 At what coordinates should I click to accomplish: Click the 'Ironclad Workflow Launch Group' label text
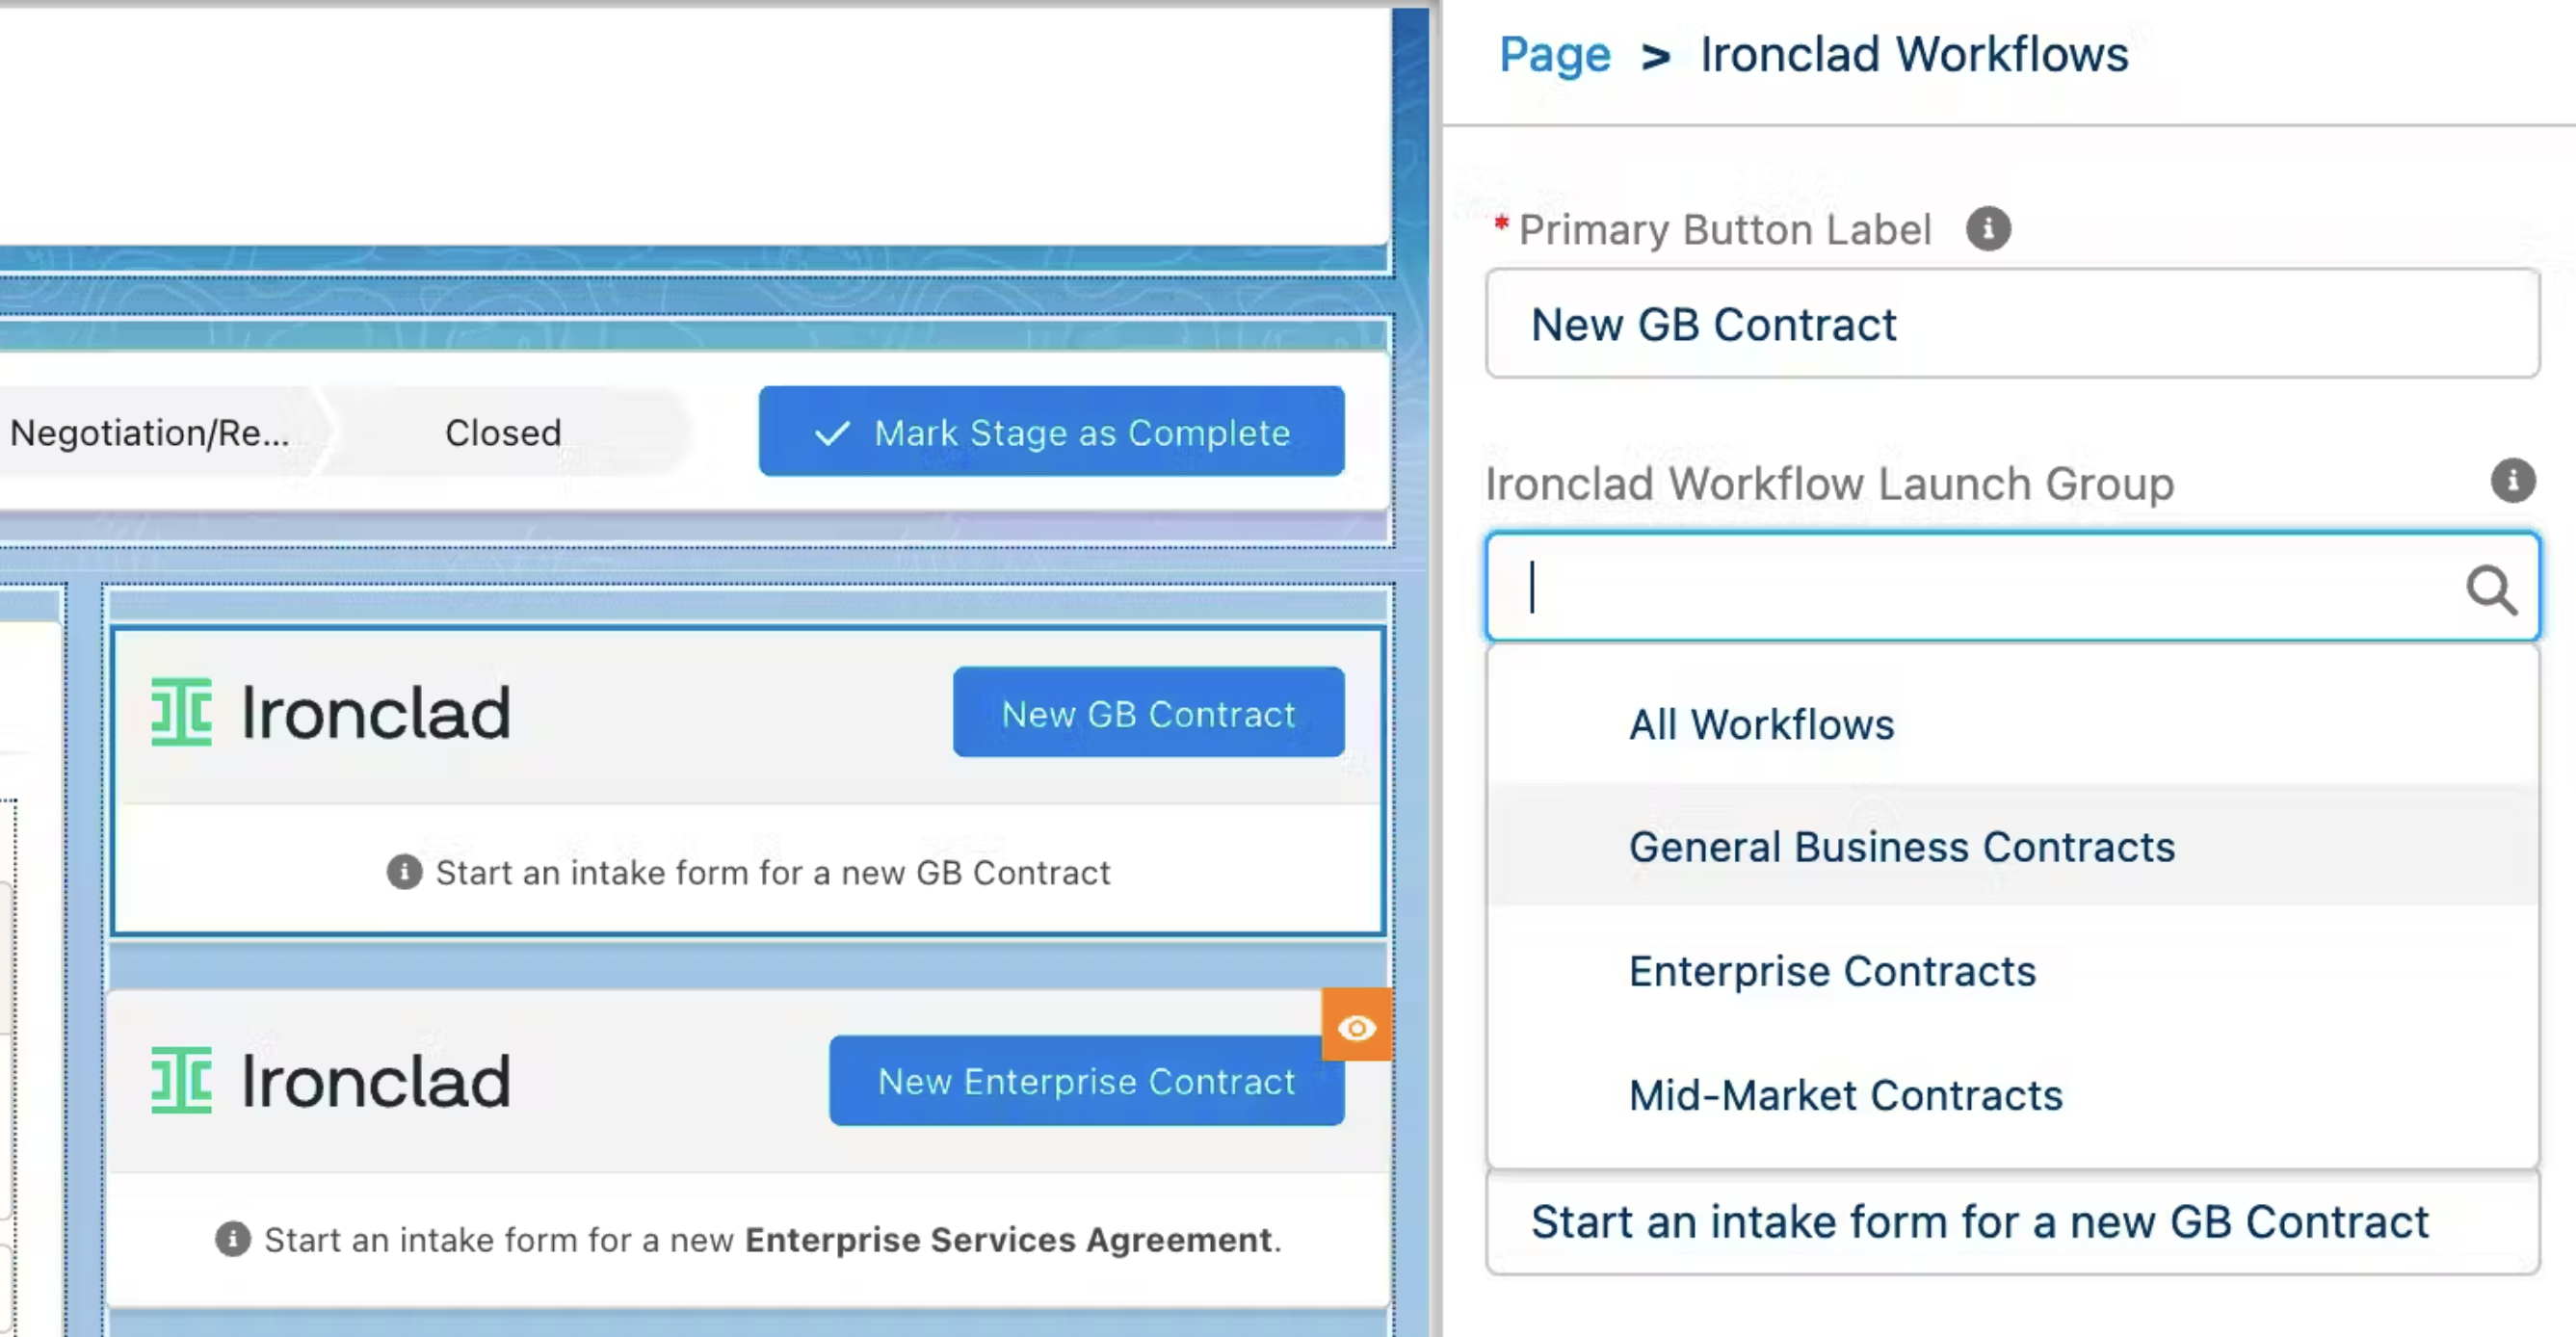tap(1829, 484)
